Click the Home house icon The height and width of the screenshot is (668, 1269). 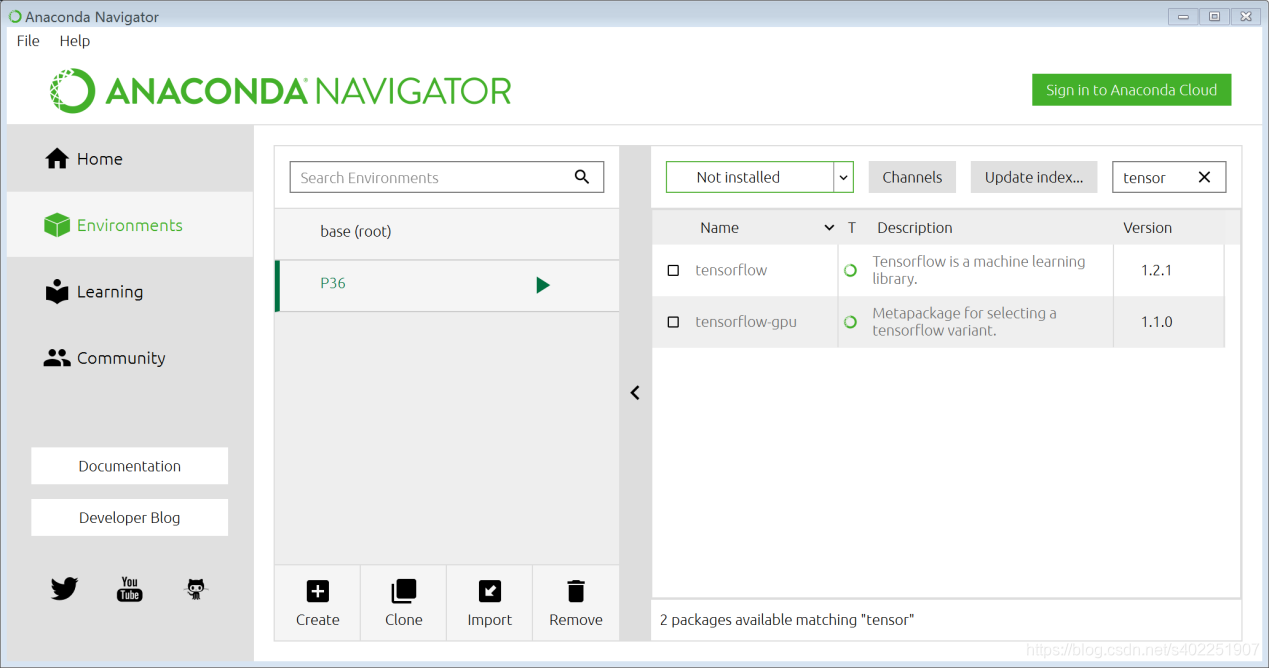click(57, 158)
